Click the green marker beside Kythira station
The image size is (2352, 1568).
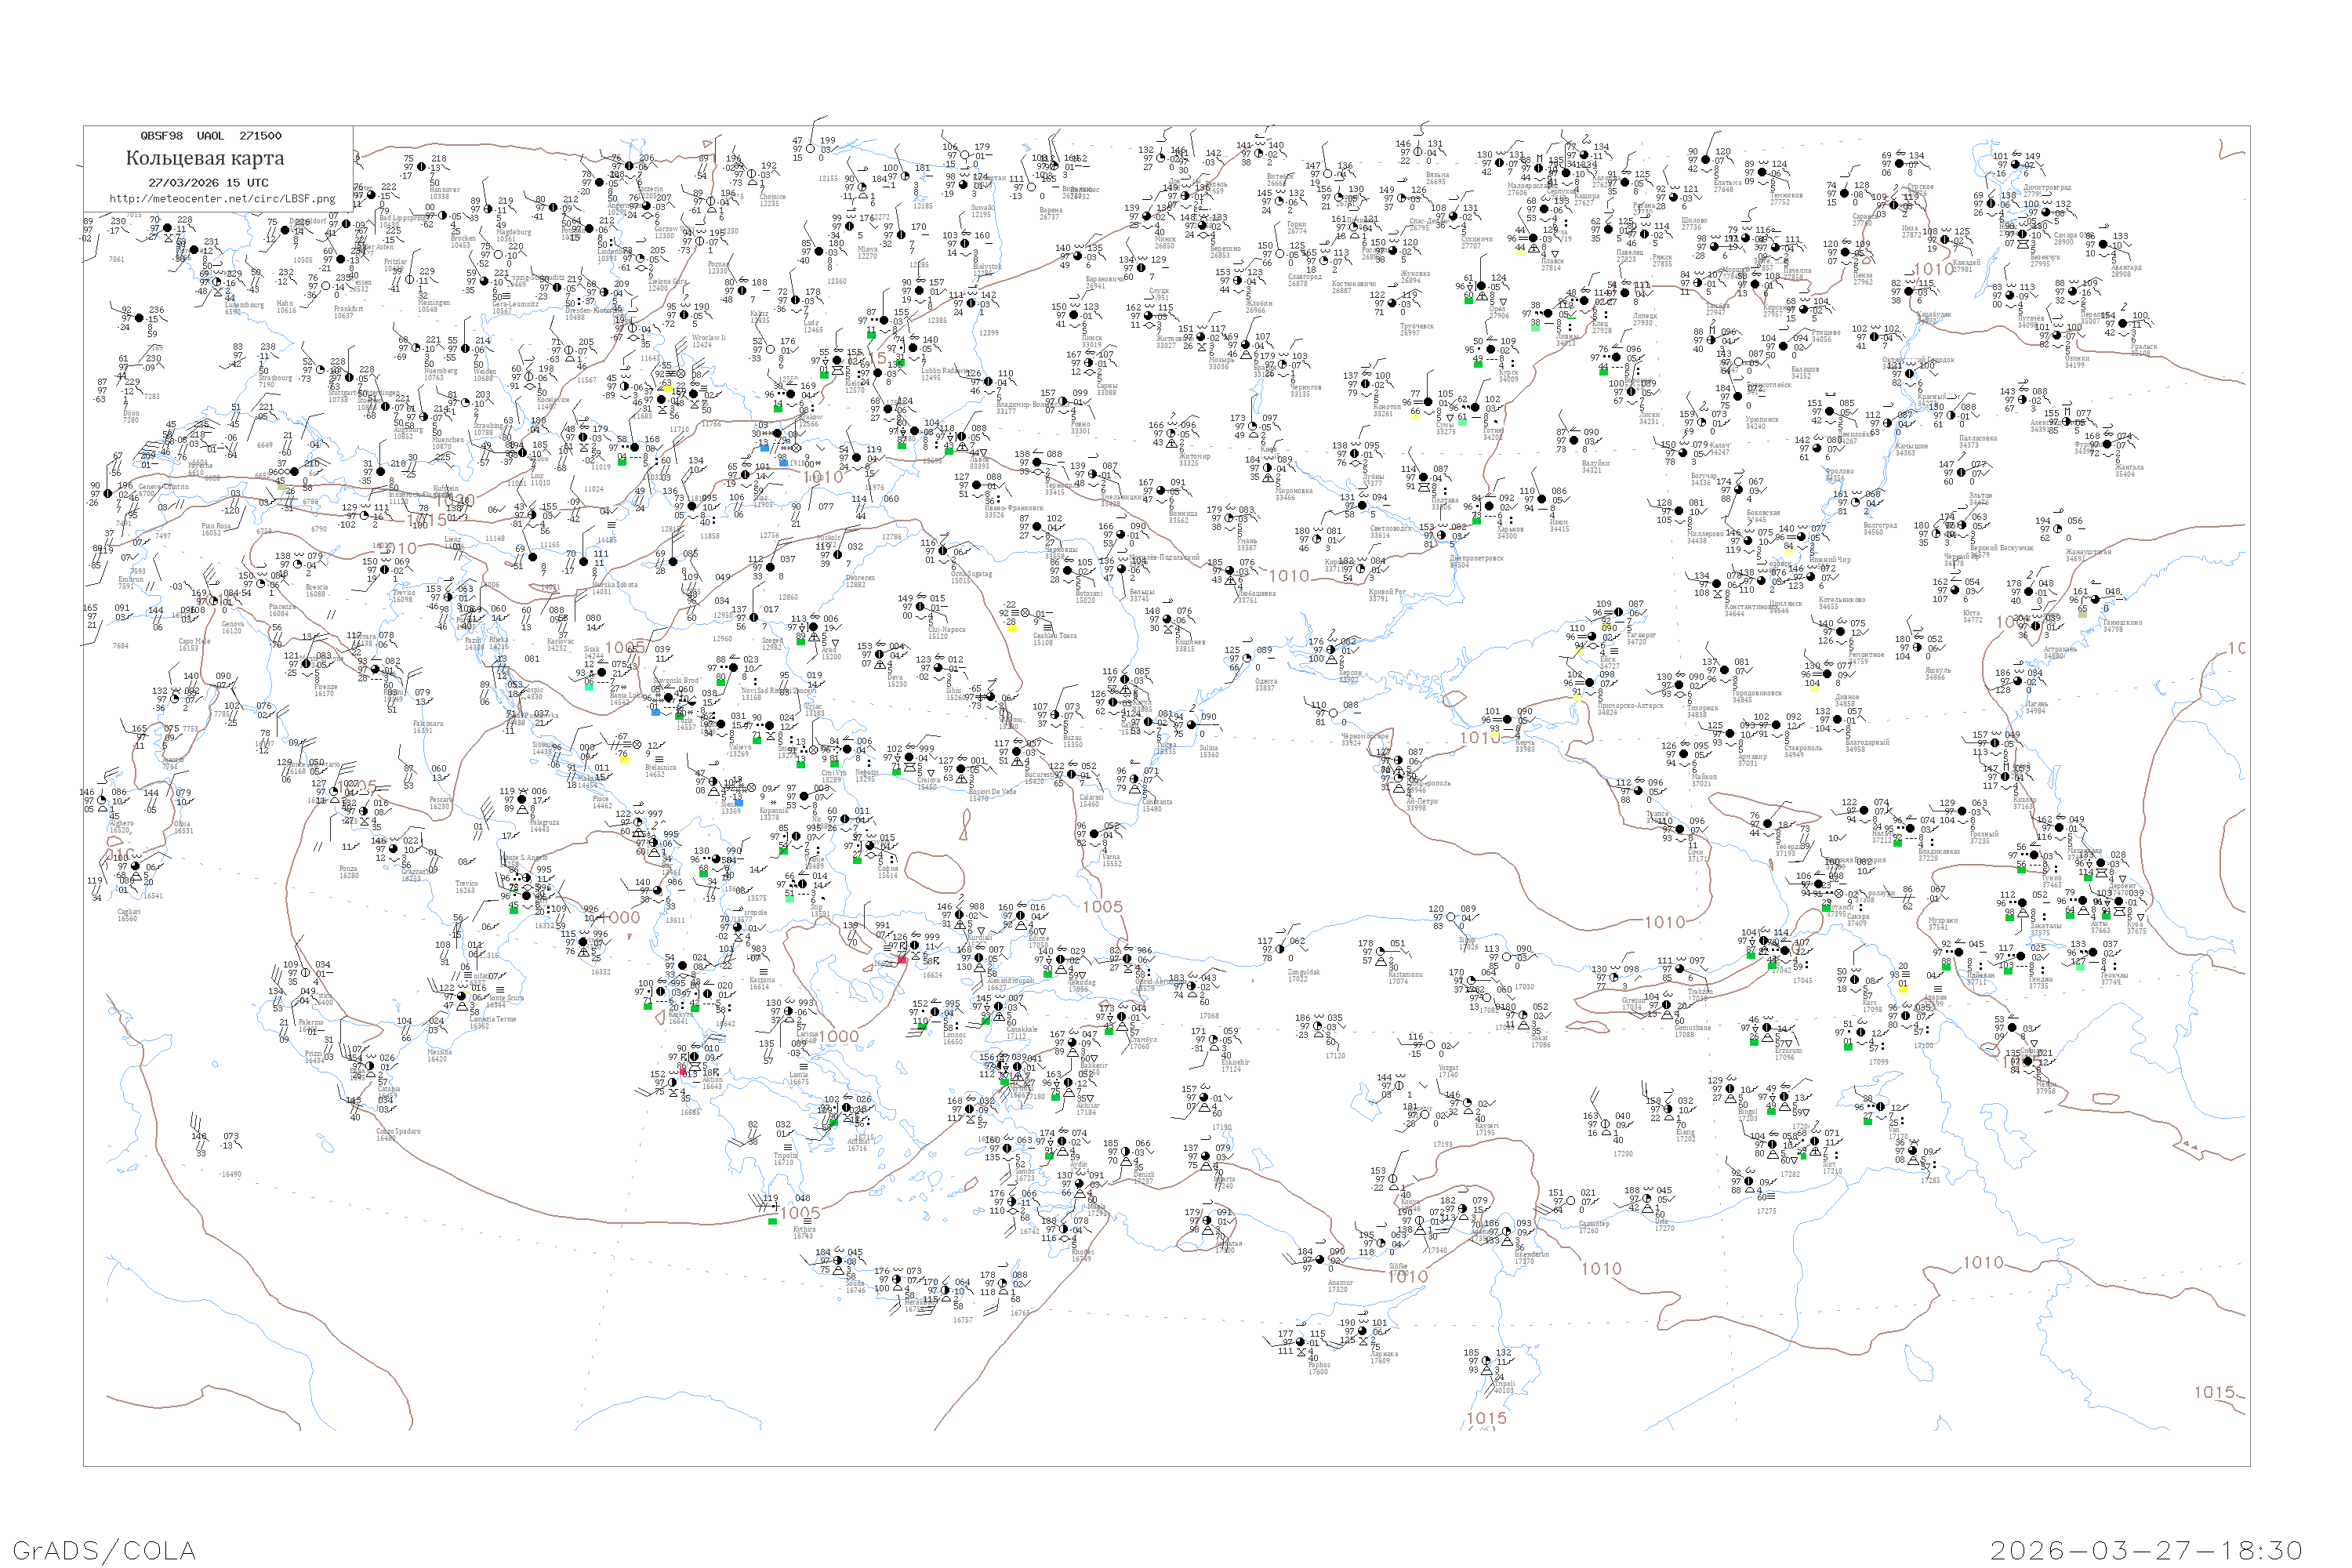[772, 1221]
